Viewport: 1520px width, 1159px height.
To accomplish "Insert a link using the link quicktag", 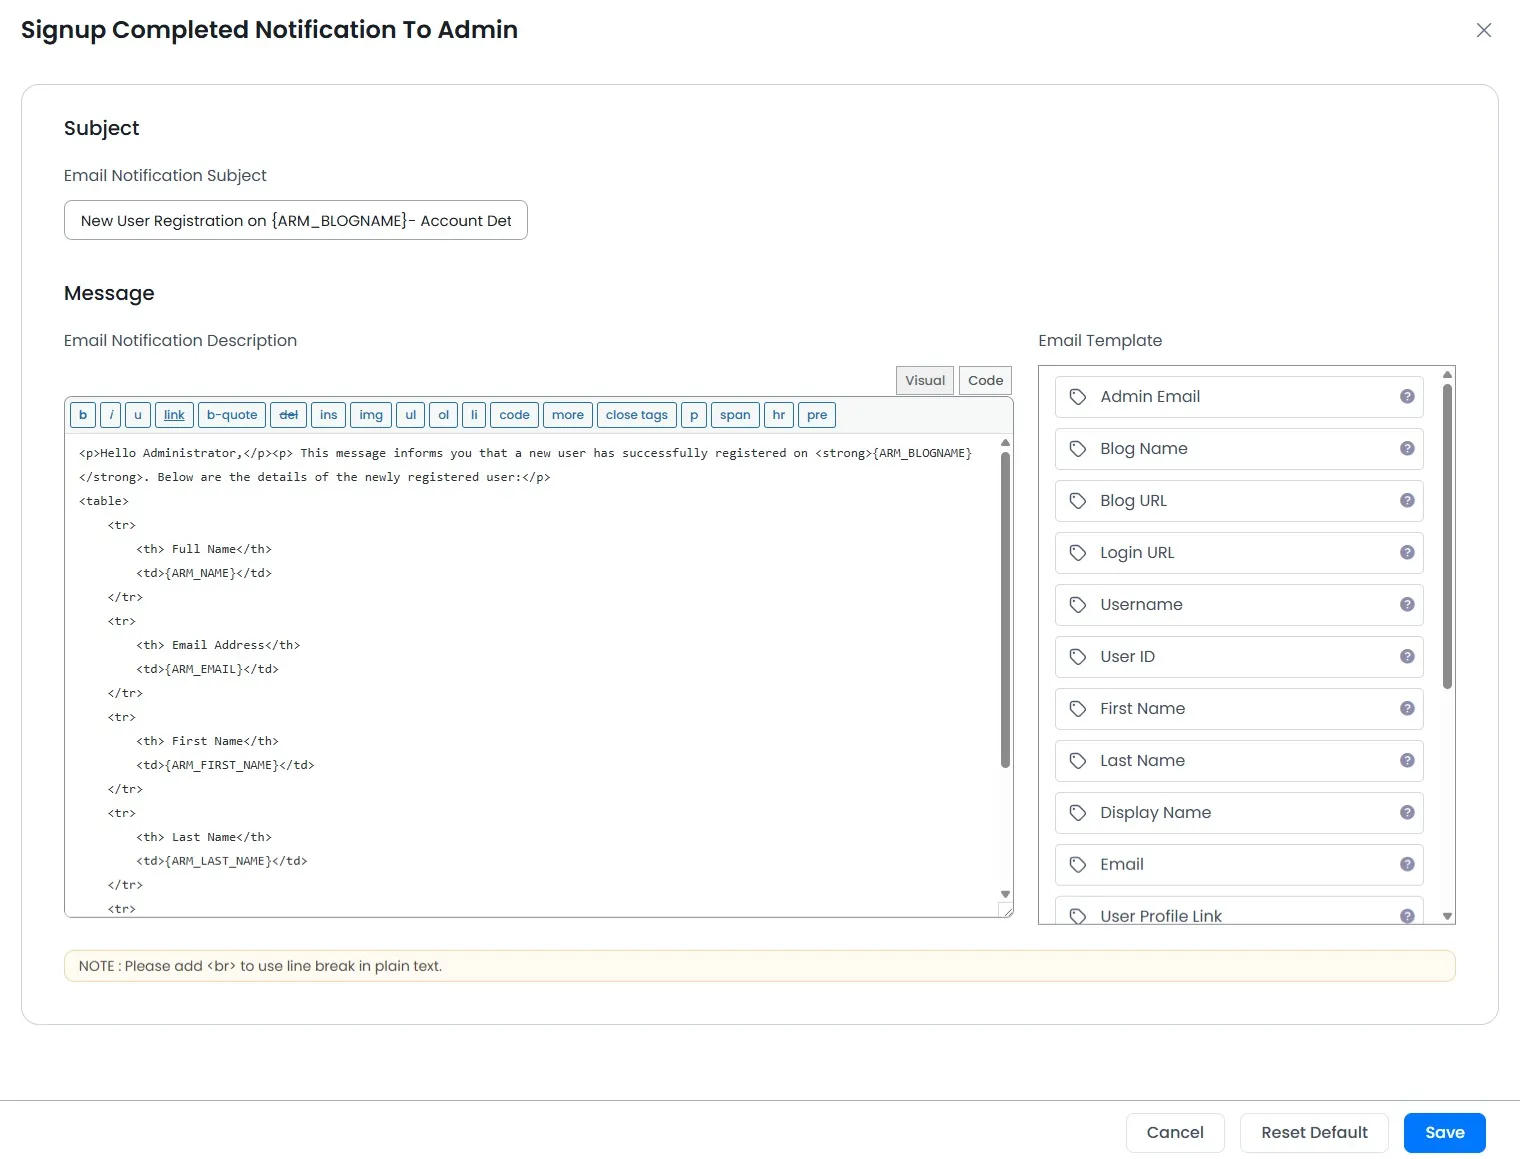I will (x=174, y=415).
